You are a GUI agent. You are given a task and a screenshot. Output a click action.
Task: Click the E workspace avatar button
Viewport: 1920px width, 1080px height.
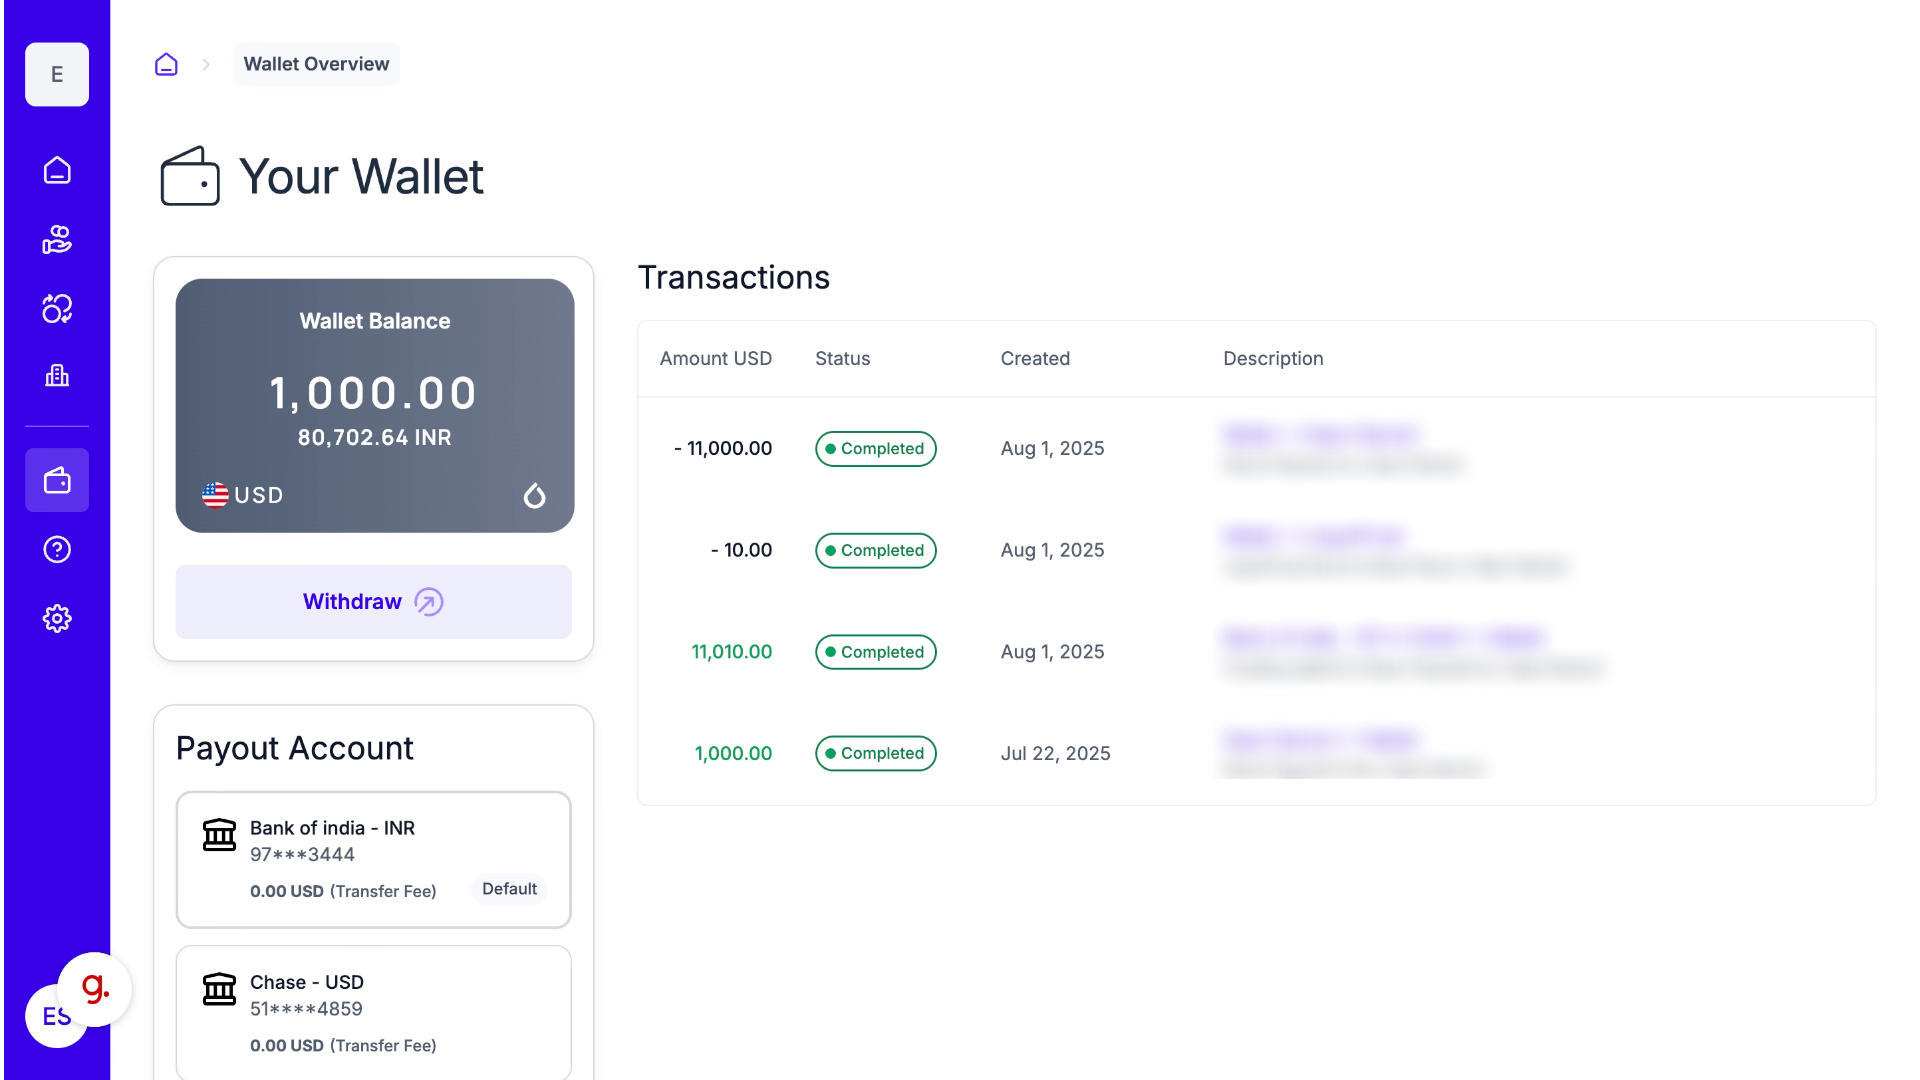(57, 74)
